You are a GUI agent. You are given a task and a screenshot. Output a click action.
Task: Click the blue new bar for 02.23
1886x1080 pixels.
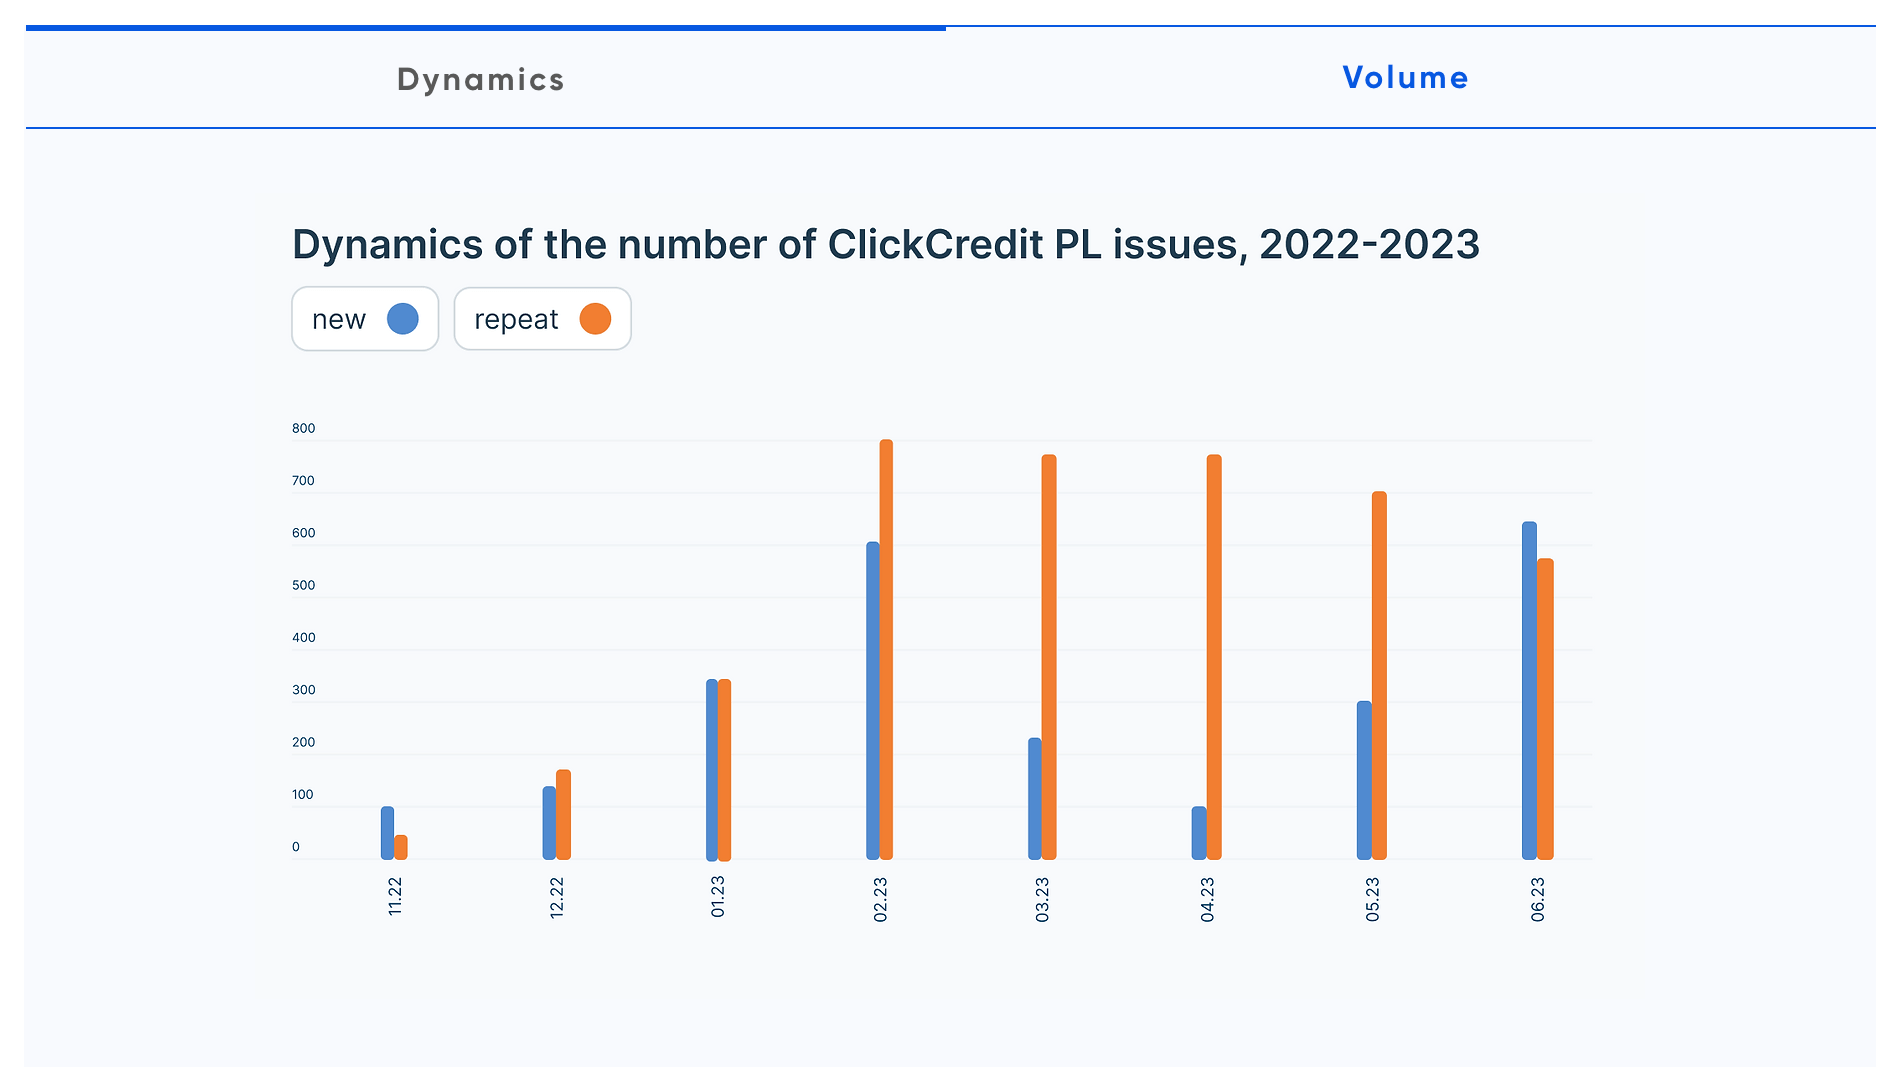click(873, 701)
